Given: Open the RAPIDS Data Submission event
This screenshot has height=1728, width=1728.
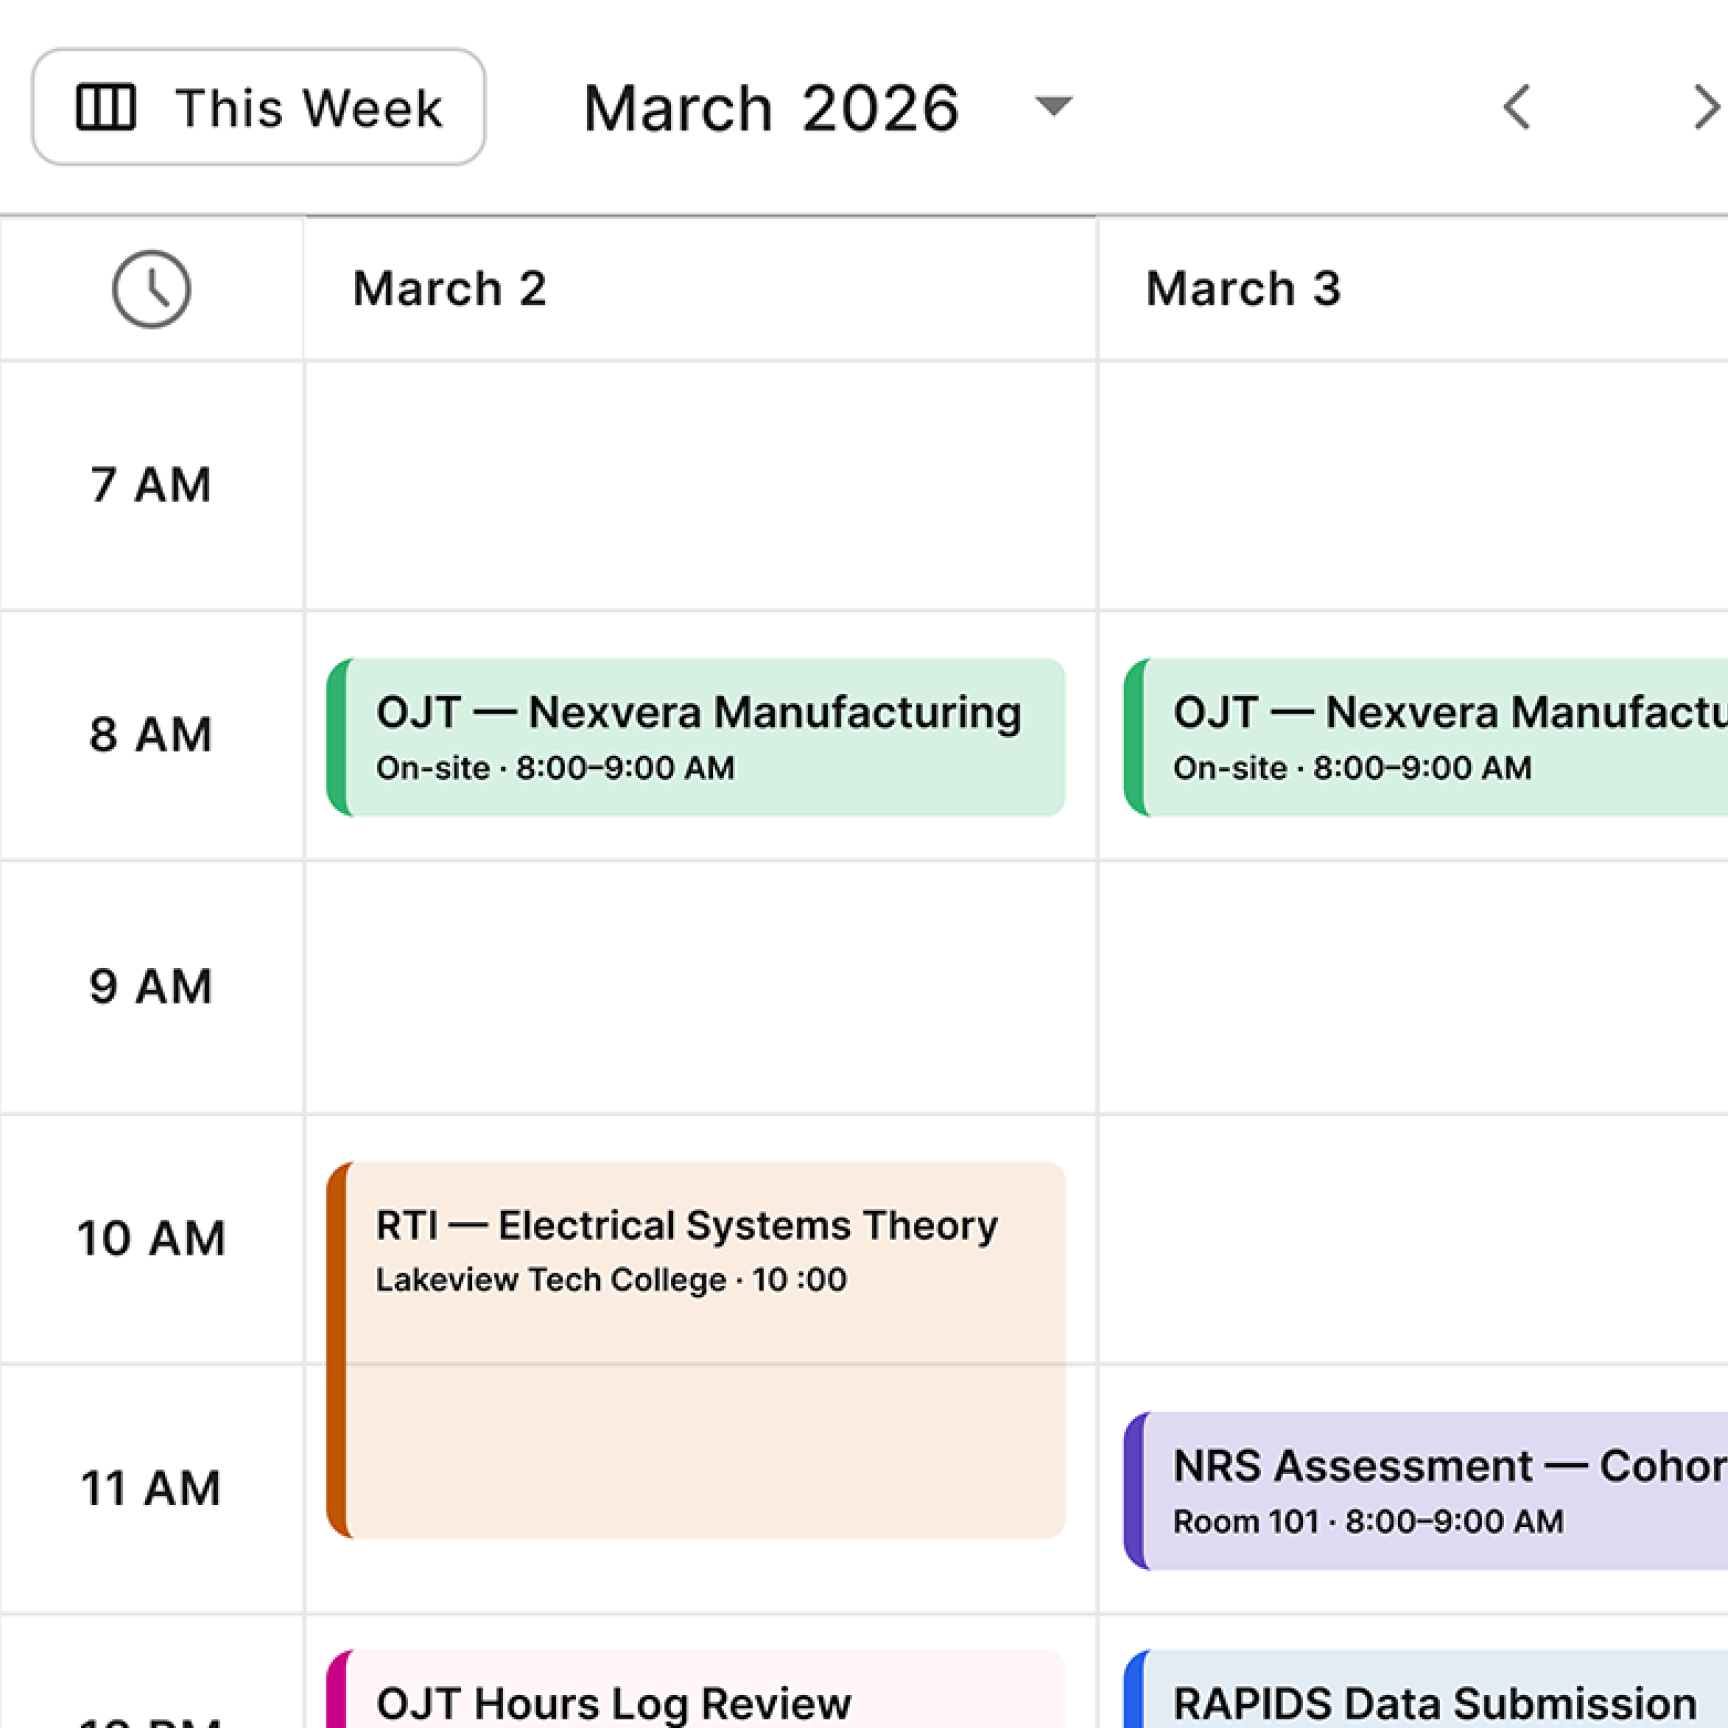Looking at the screenshot, I should [1430, 1700].
